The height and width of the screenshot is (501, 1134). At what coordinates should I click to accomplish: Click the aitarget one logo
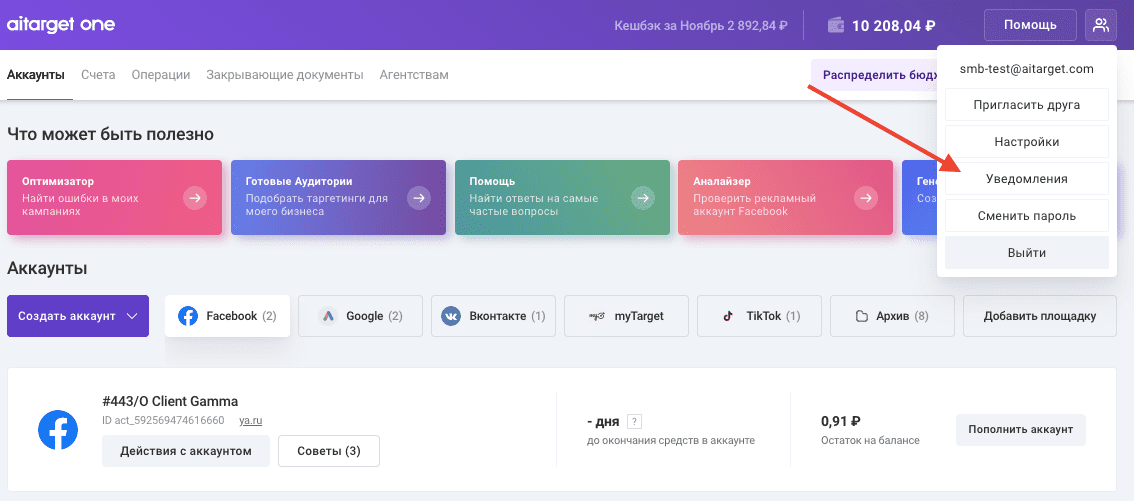pyautogui.click(x=61, y=25)
